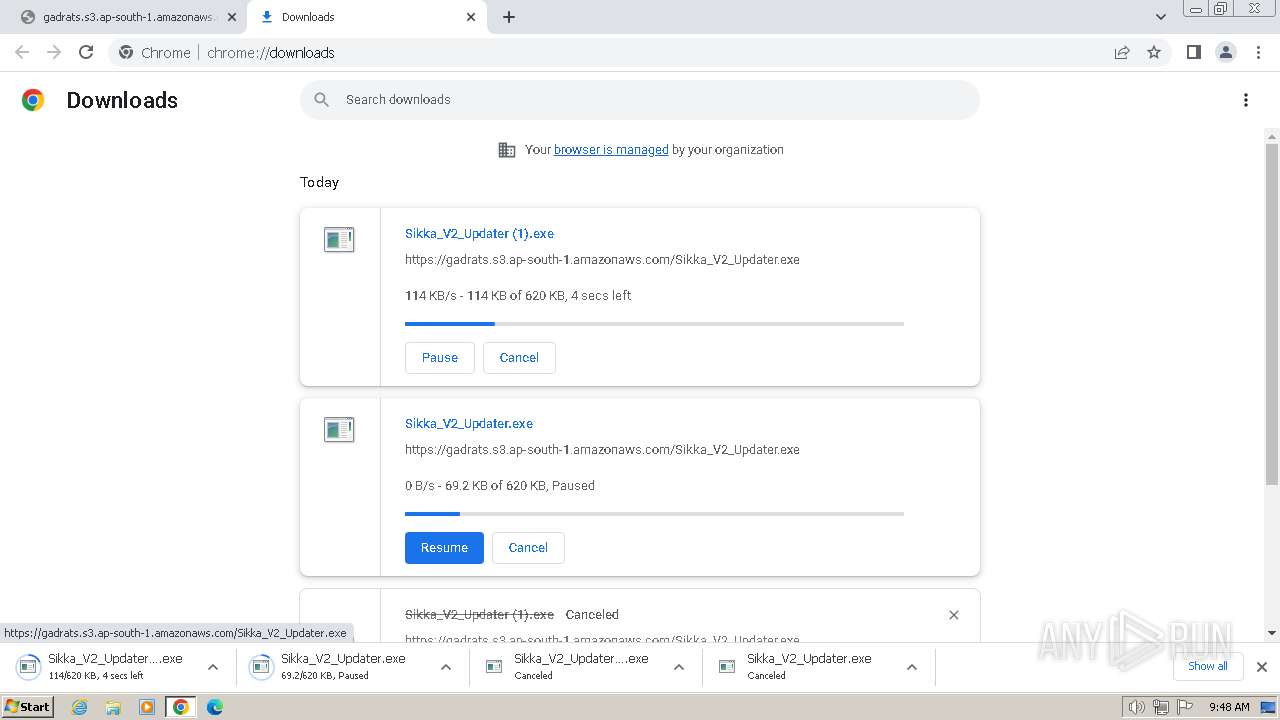Click the Chrome logo beside Downloads
1280x720 pixels.
pyautogui.click(x=33, y=100)
